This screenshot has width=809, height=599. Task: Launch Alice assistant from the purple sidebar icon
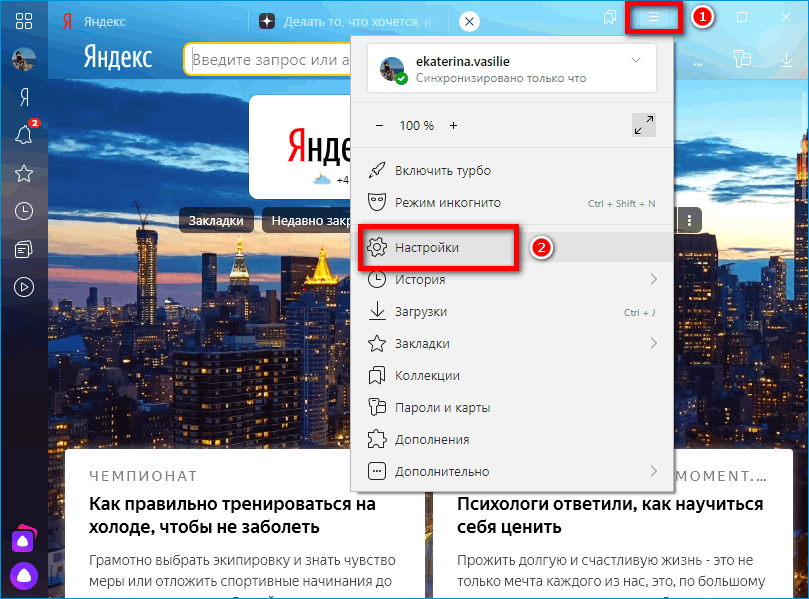(23, 576)
